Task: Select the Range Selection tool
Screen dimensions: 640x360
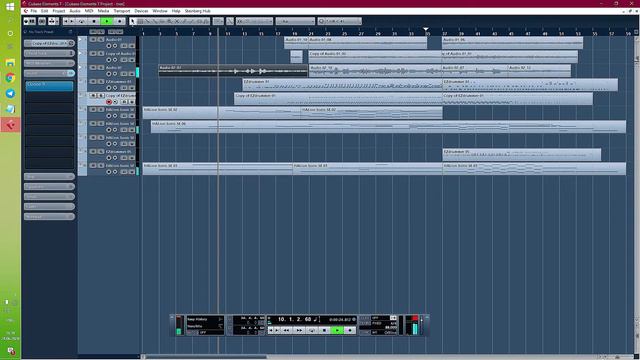Action: pos(140,21)
